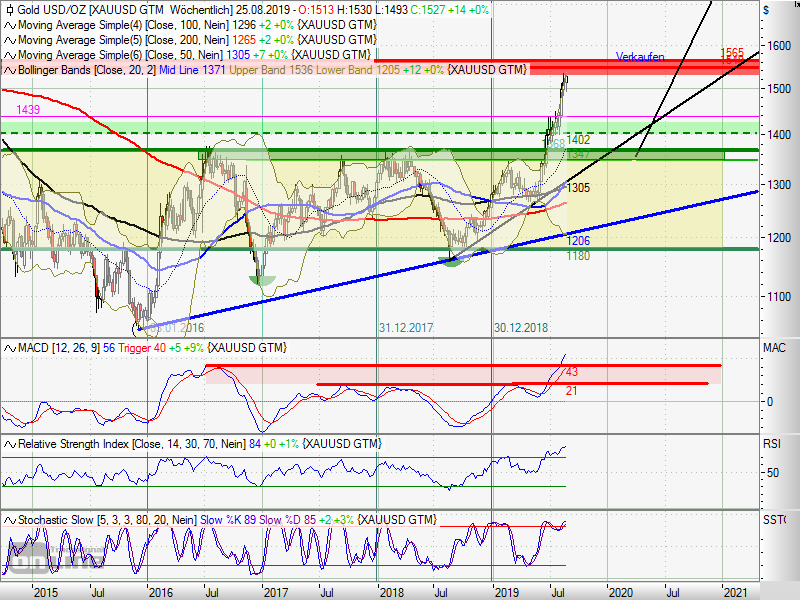Image resolution: width=800 pixels, height=600 pixels.
Task: Click the wave icon beside Moving Average Simple(6)
Action: click(10, 55)
